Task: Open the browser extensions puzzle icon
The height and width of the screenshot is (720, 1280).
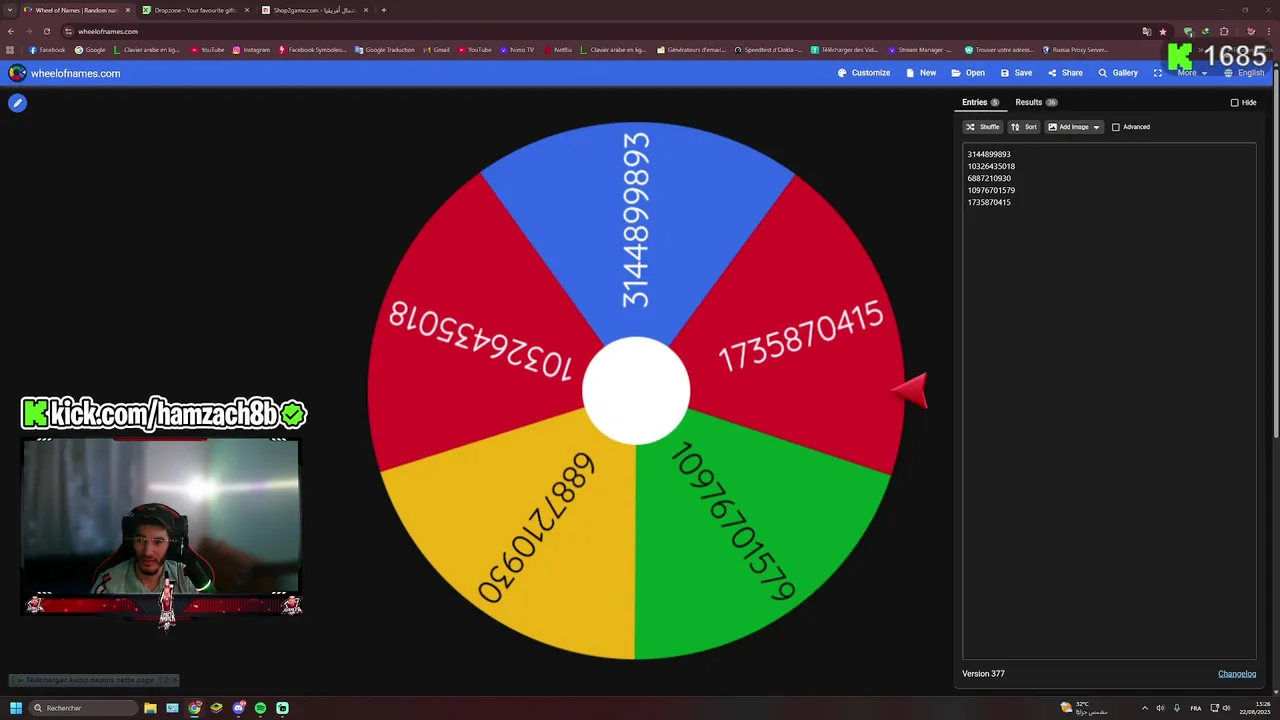Action: [x=1224, y=31]
